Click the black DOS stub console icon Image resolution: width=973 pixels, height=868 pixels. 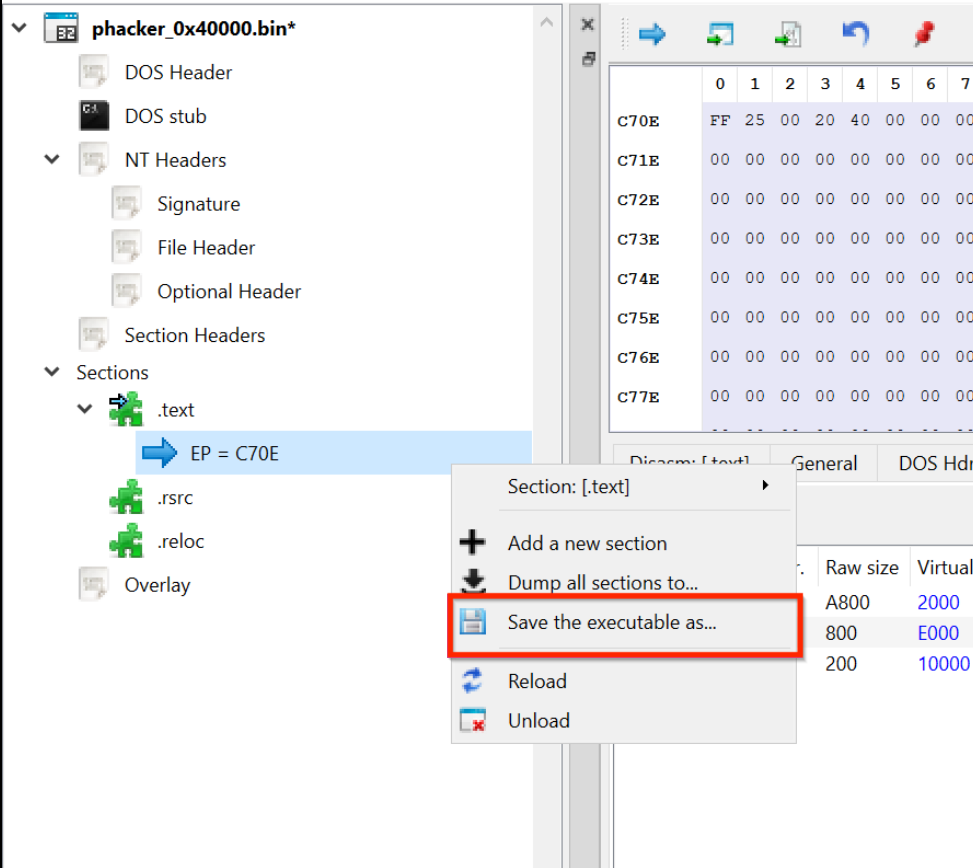94,116
